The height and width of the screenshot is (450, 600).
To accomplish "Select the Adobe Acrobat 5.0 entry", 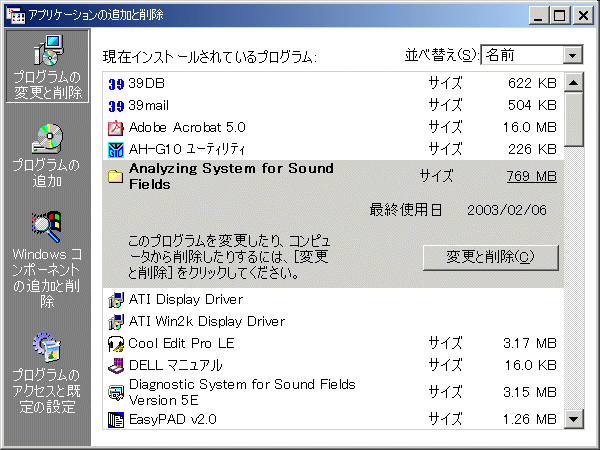I will (333, 128).
